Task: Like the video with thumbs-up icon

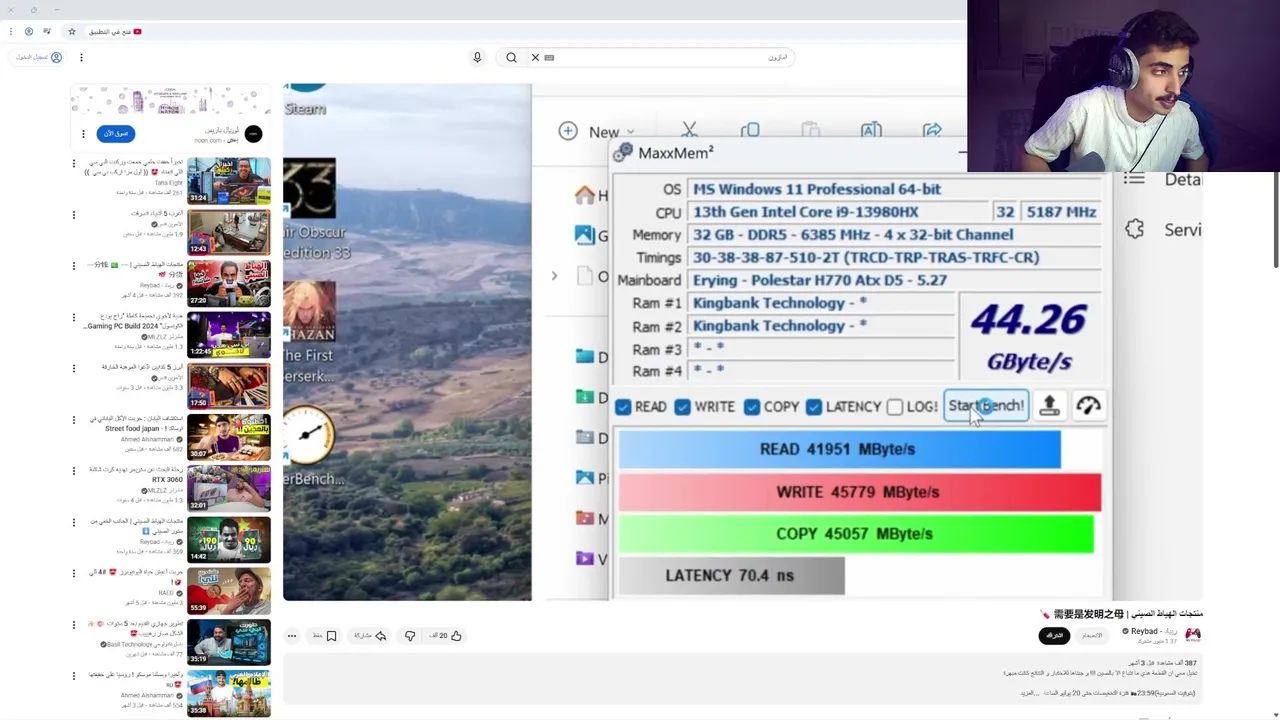Action: click(x=456, y=635)
